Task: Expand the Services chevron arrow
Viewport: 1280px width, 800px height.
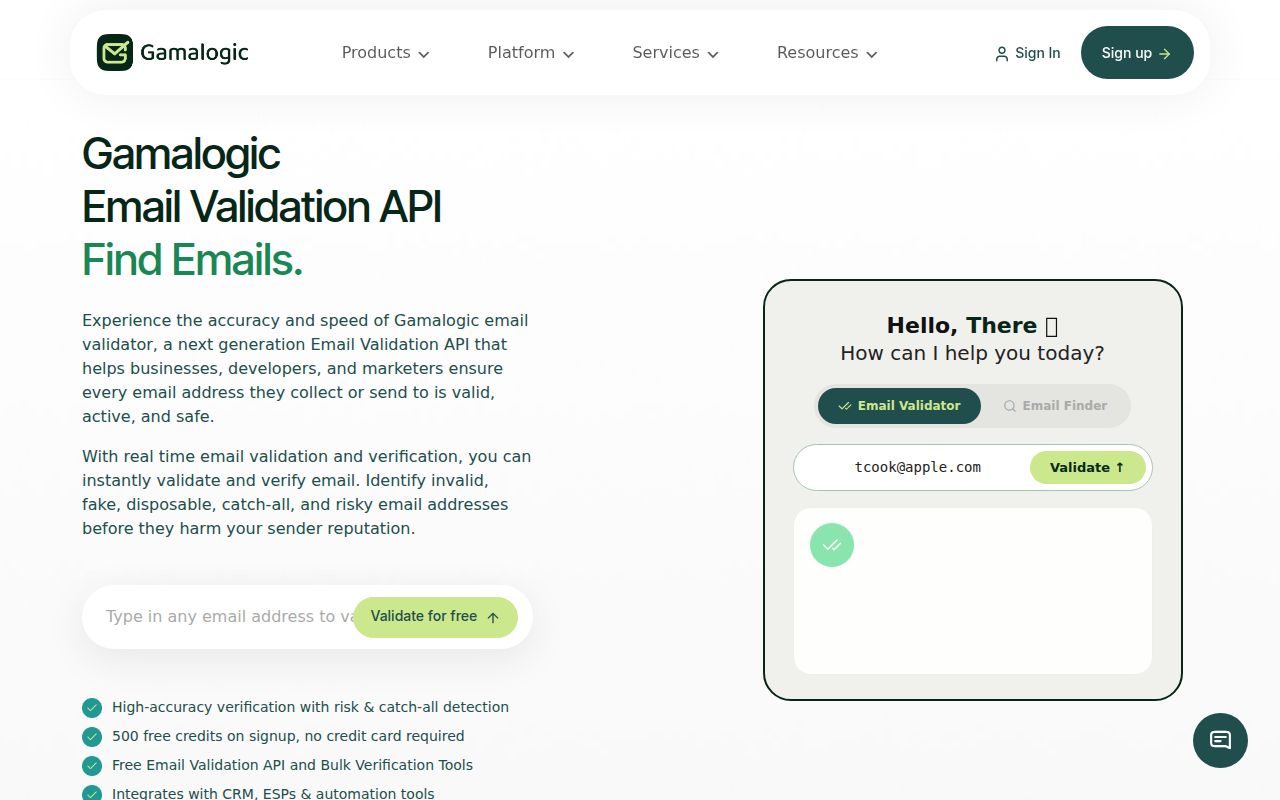Action: 713,54
